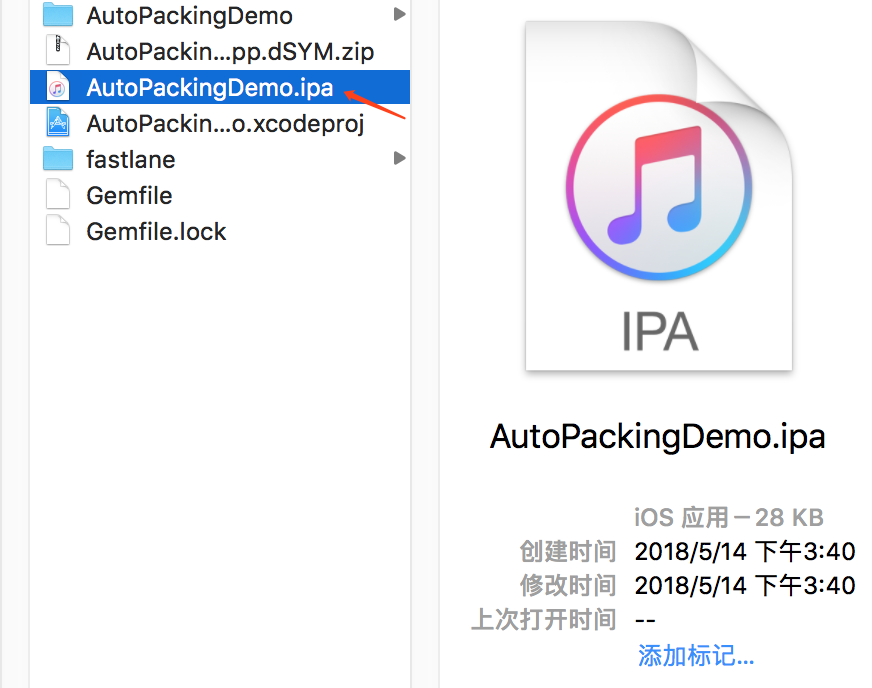Collapse the selected AutoPackingDemo.ipa disclosure arrow

coord(398,87)
